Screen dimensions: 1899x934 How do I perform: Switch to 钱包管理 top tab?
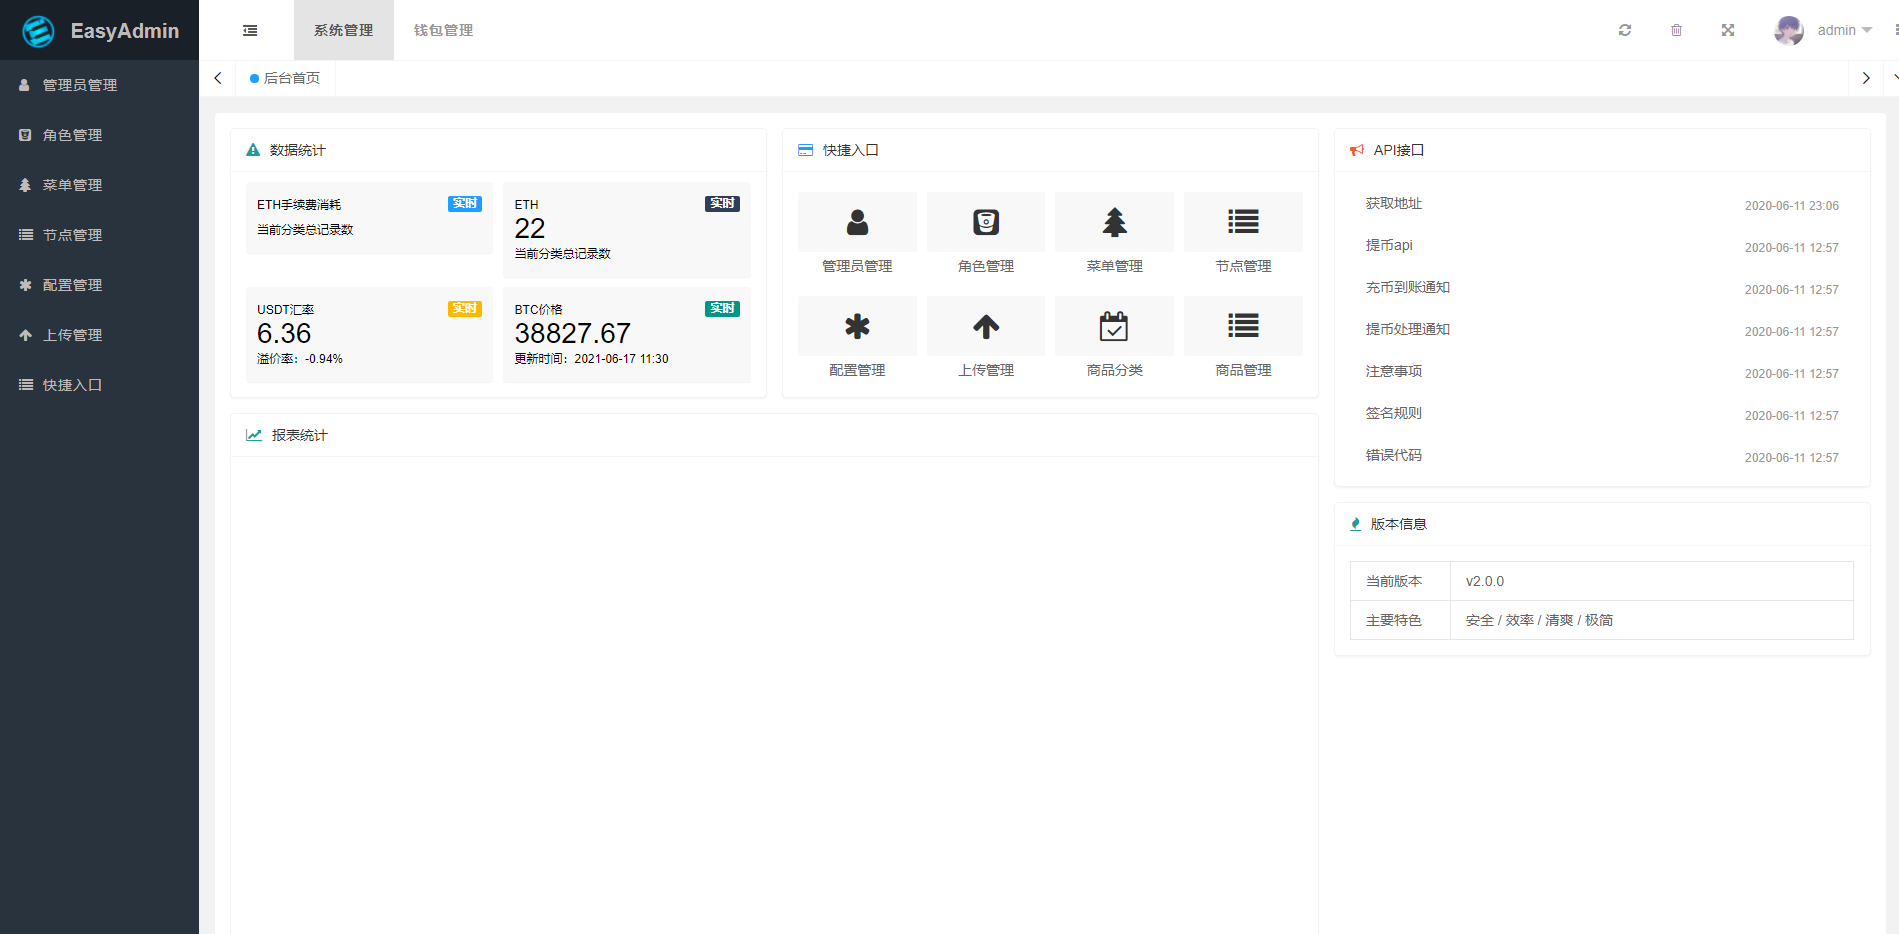click(443, 31)
